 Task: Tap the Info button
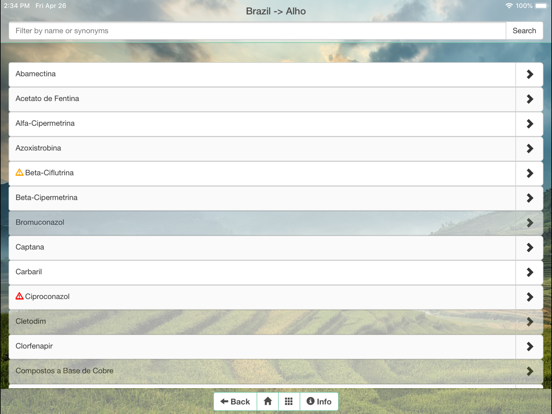pos(319,401)
